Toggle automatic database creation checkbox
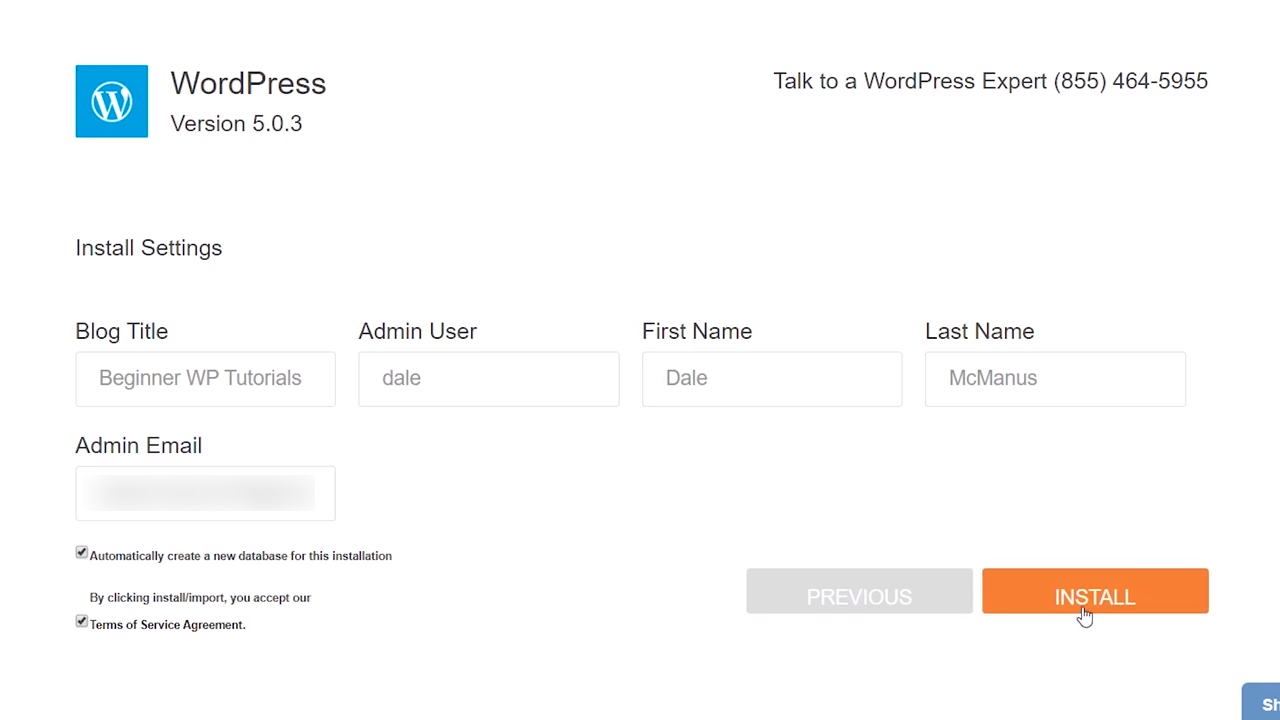 (x=82, y=553)
